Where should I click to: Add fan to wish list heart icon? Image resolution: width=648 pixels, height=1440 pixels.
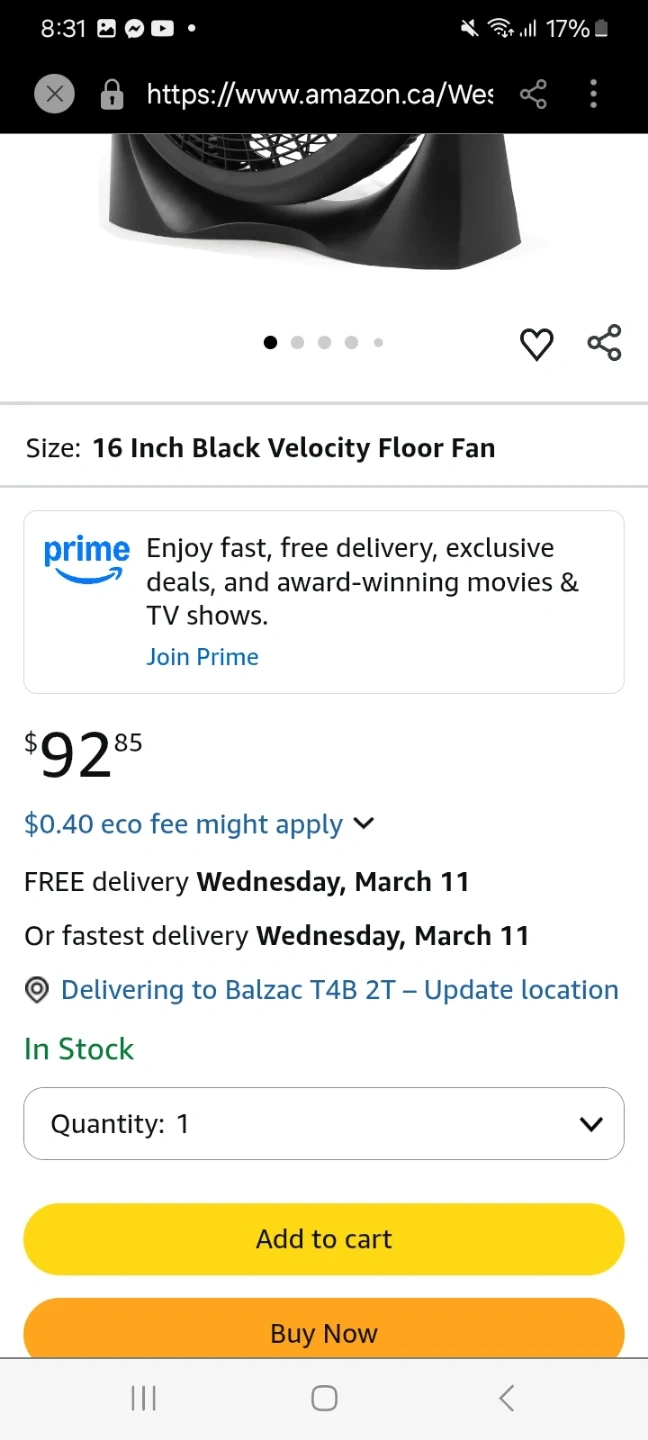pyautogui.click(x=537, y=344)
